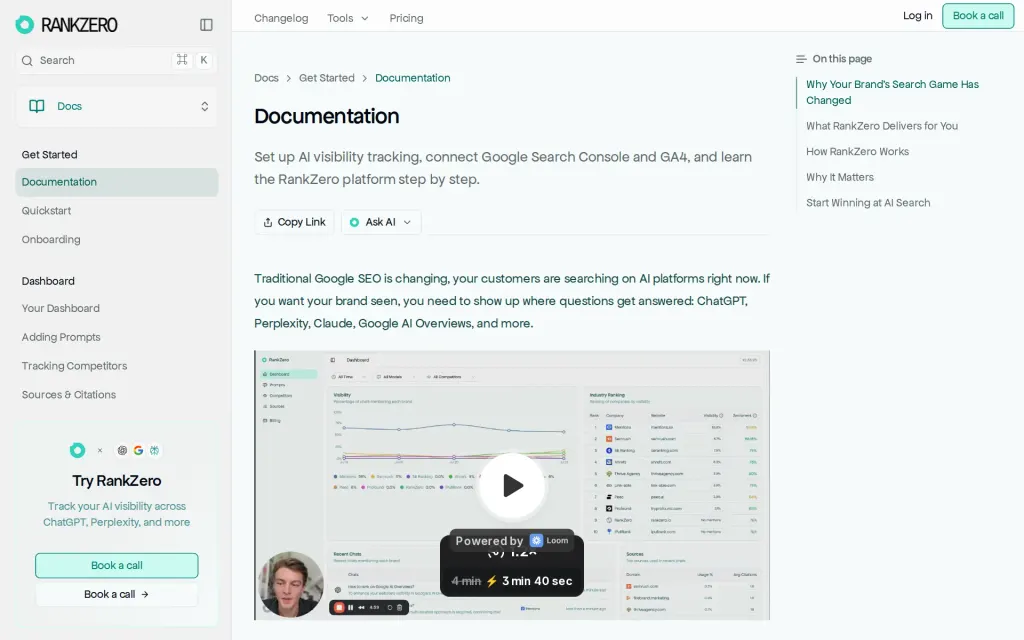Viewport: 1024px width, 640px height.
Task: Click the Get Started breadcrumb
Action: point(327,78)
